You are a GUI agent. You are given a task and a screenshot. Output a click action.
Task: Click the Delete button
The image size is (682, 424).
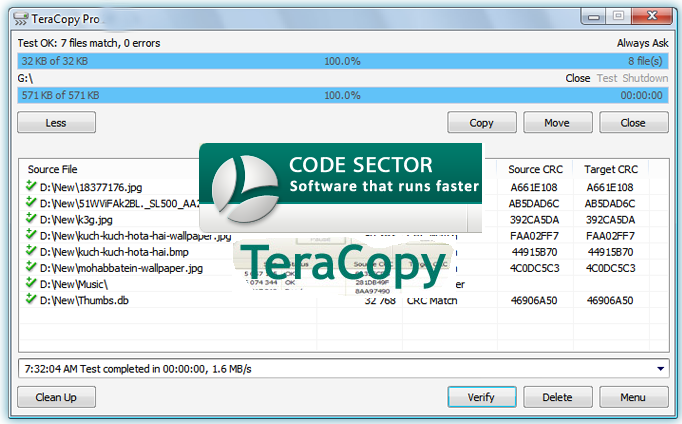(x=557, y=397)
